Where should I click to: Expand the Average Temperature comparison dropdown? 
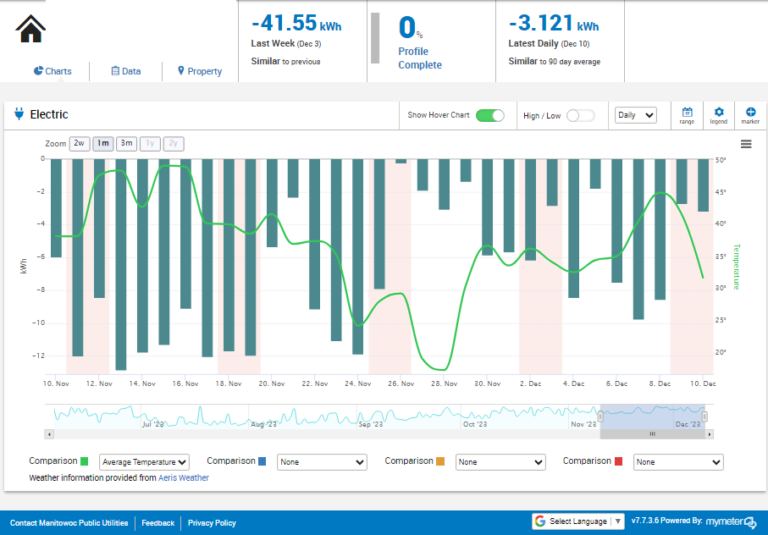point(144,462)
